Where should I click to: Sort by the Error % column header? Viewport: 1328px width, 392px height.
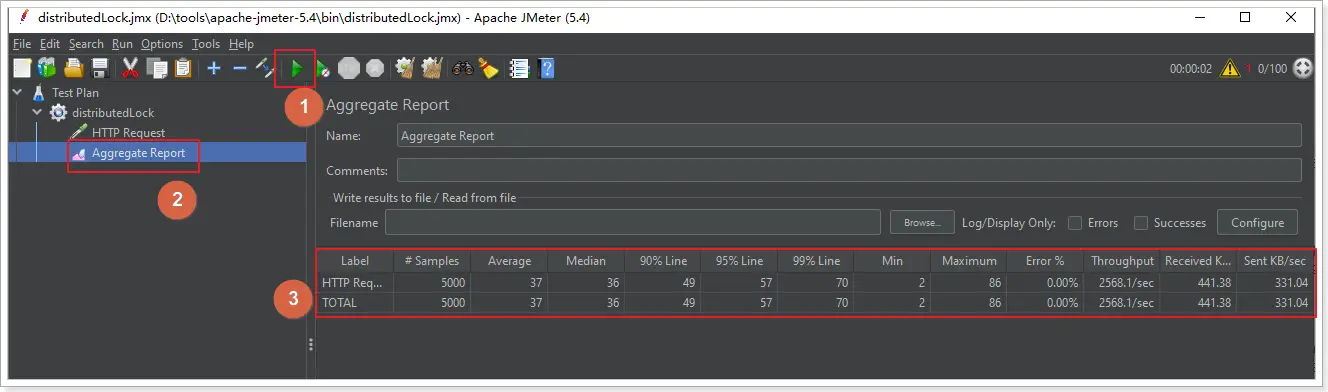pos(1046,261)
